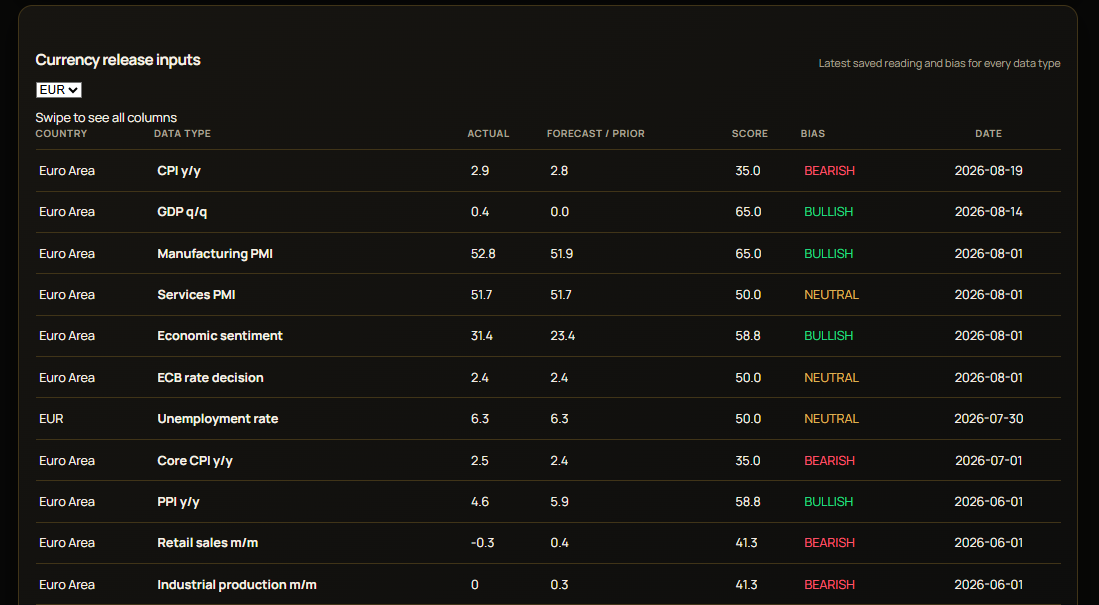
Task: Click the 2026-08-14 date cell
Action: coord(988,212)
